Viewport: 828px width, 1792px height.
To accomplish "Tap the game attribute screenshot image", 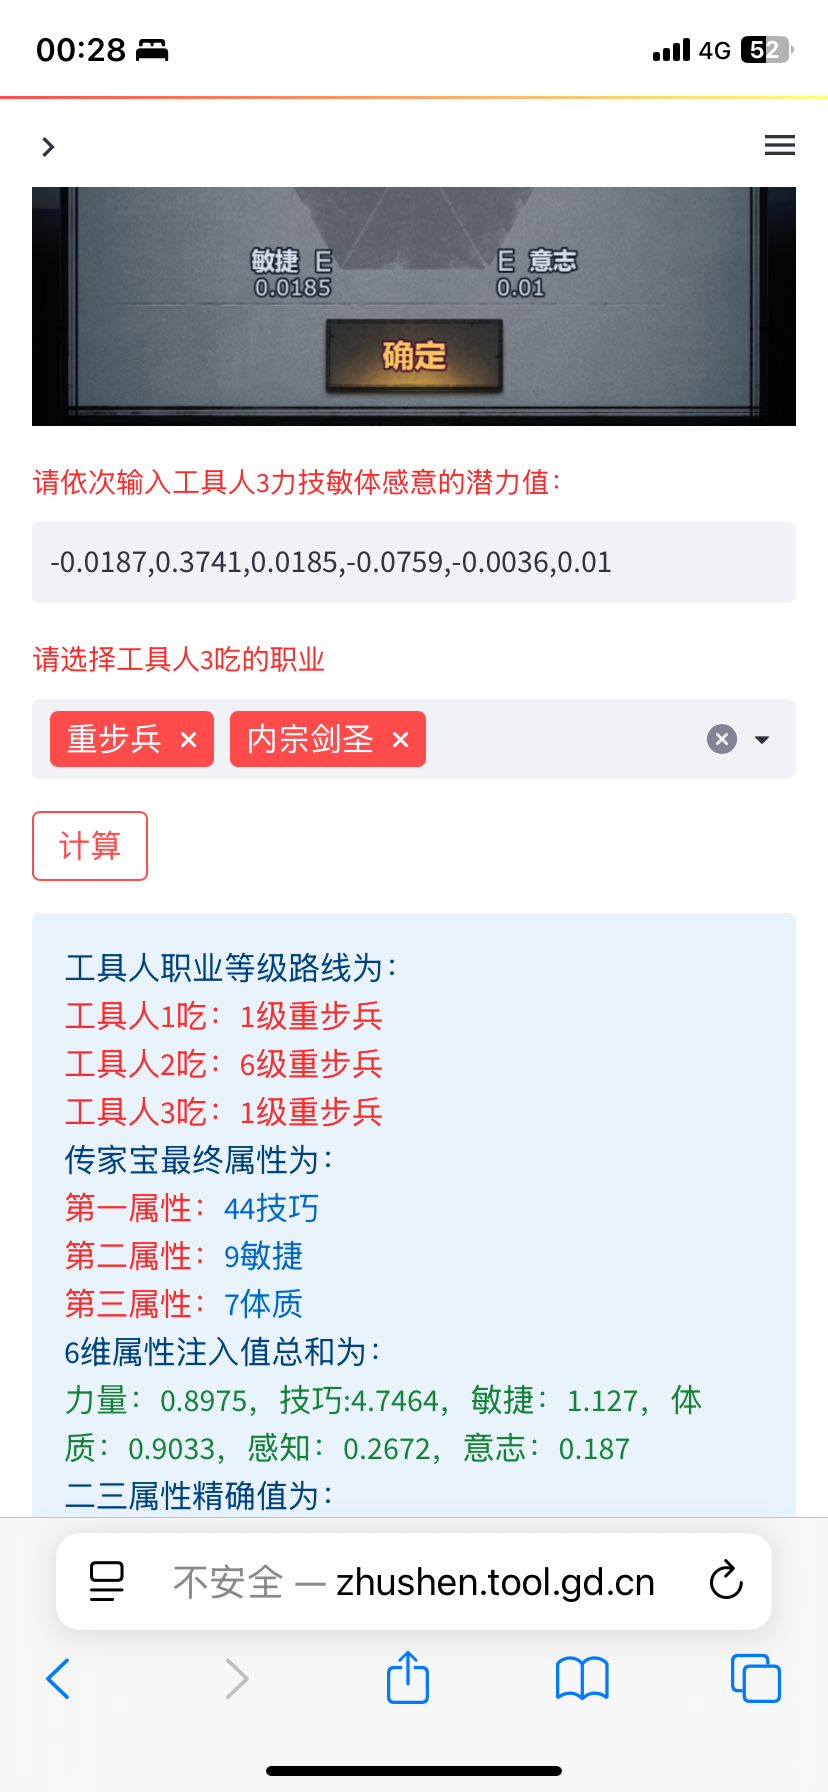I will tap(414, 306).
